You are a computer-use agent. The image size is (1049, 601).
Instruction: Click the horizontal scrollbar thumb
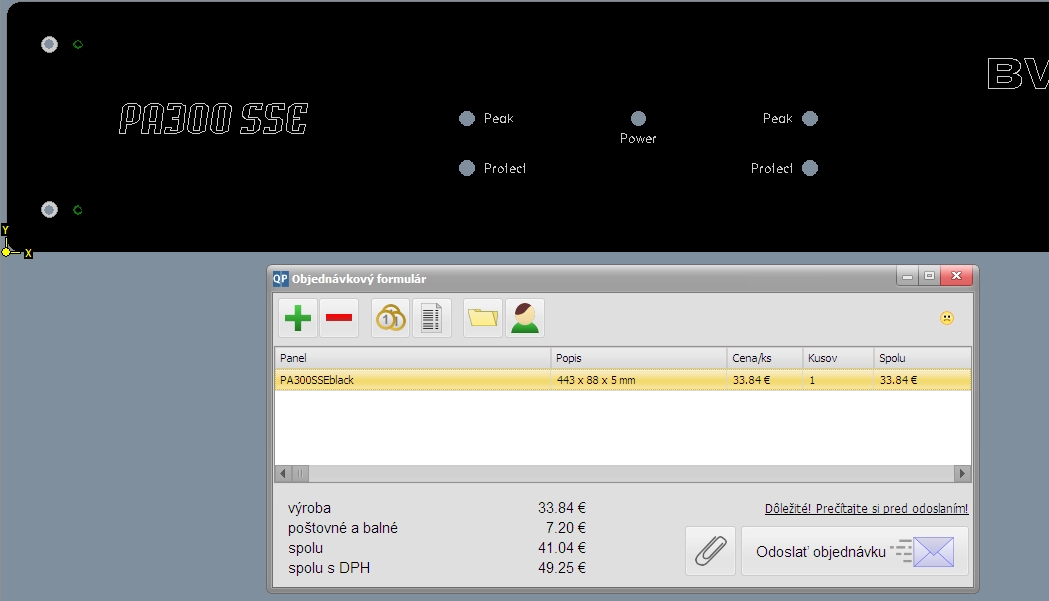click(300, 474)
